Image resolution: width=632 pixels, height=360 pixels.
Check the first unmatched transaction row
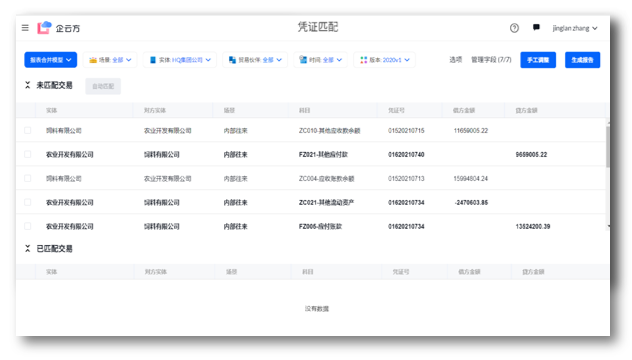coord(27,130)
